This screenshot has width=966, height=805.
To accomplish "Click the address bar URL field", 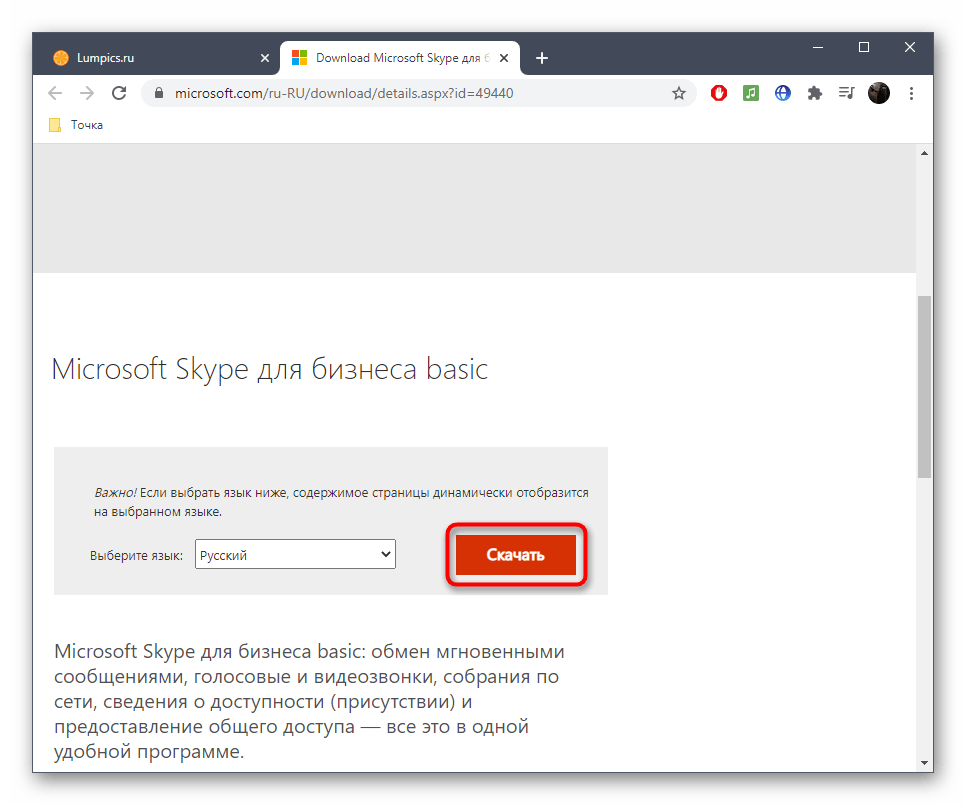I will [400, 93].
